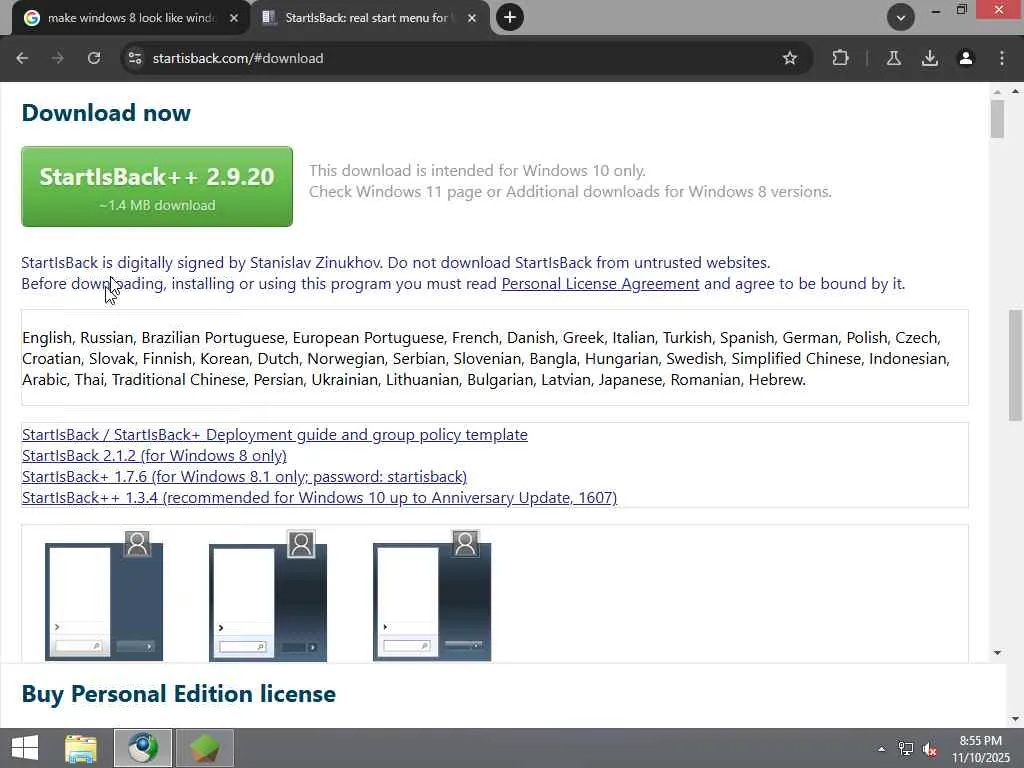Click the address bar URL field
Viewport: 1024px width, 768px height.
pyautogui.click(x=457, y=58)
